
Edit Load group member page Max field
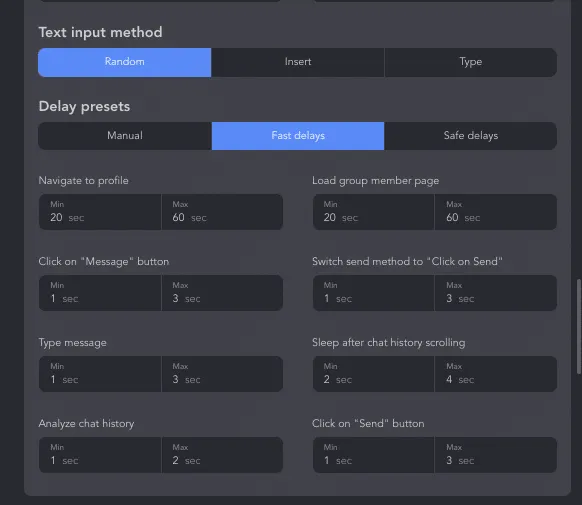coord(496,212)
